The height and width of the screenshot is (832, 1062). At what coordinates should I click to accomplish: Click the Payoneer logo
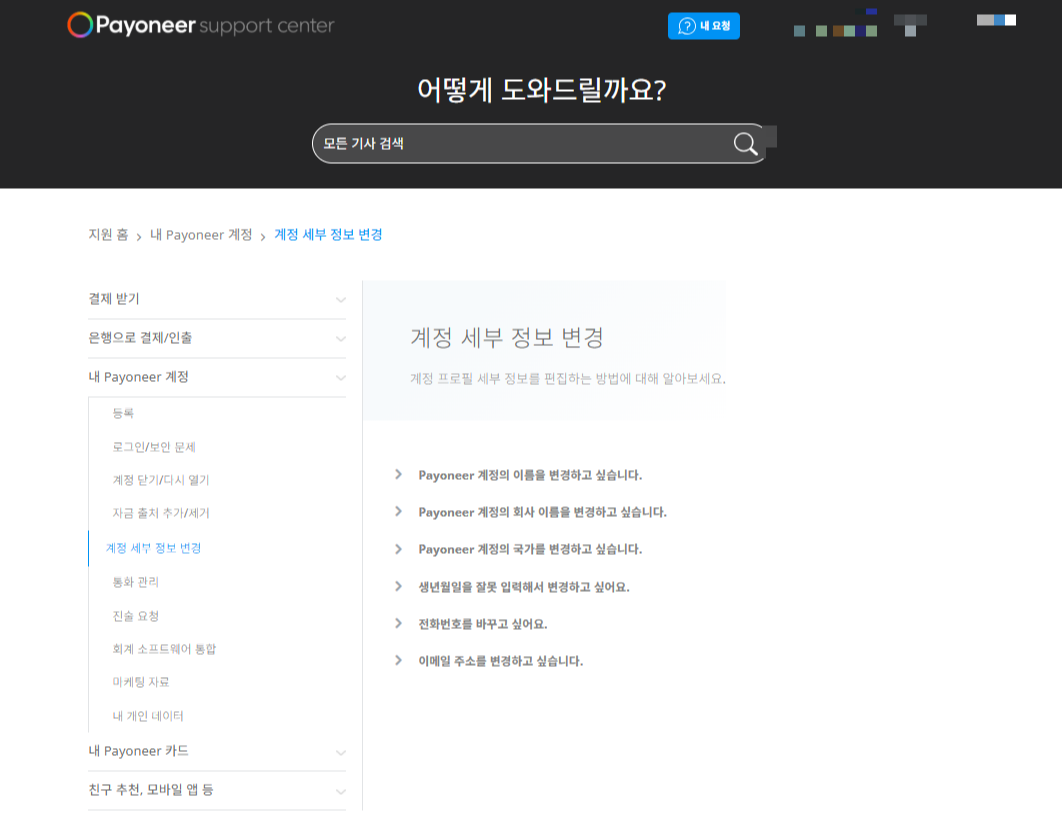click(200, 25)
